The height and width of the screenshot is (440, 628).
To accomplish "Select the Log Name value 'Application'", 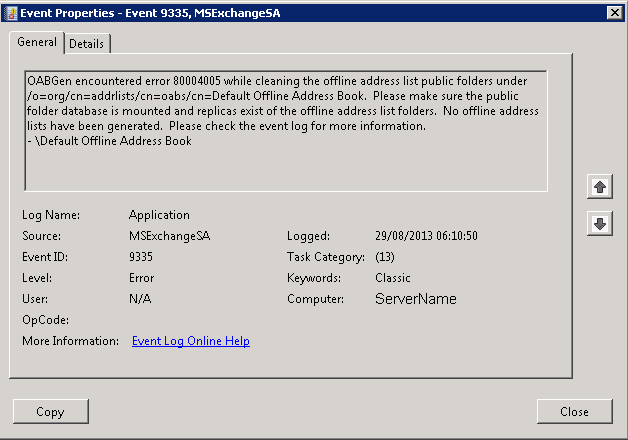I will [159, 215].
